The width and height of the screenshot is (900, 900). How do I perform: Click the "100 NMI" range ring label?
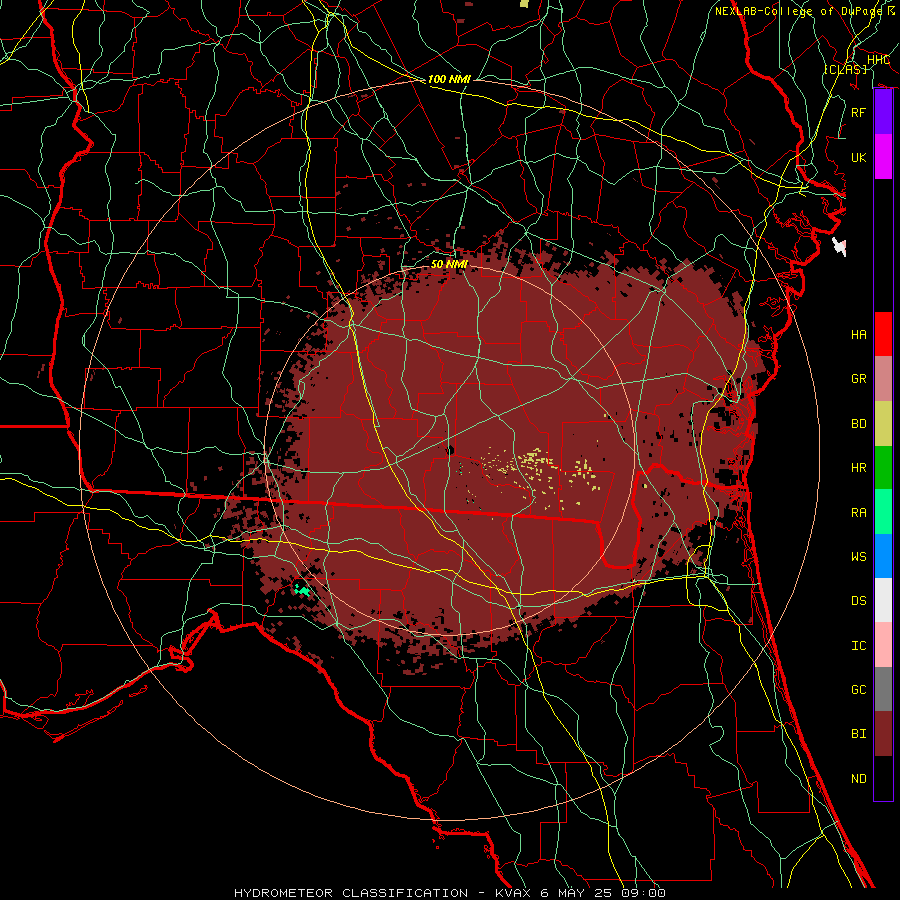click(x=449, y=79)
